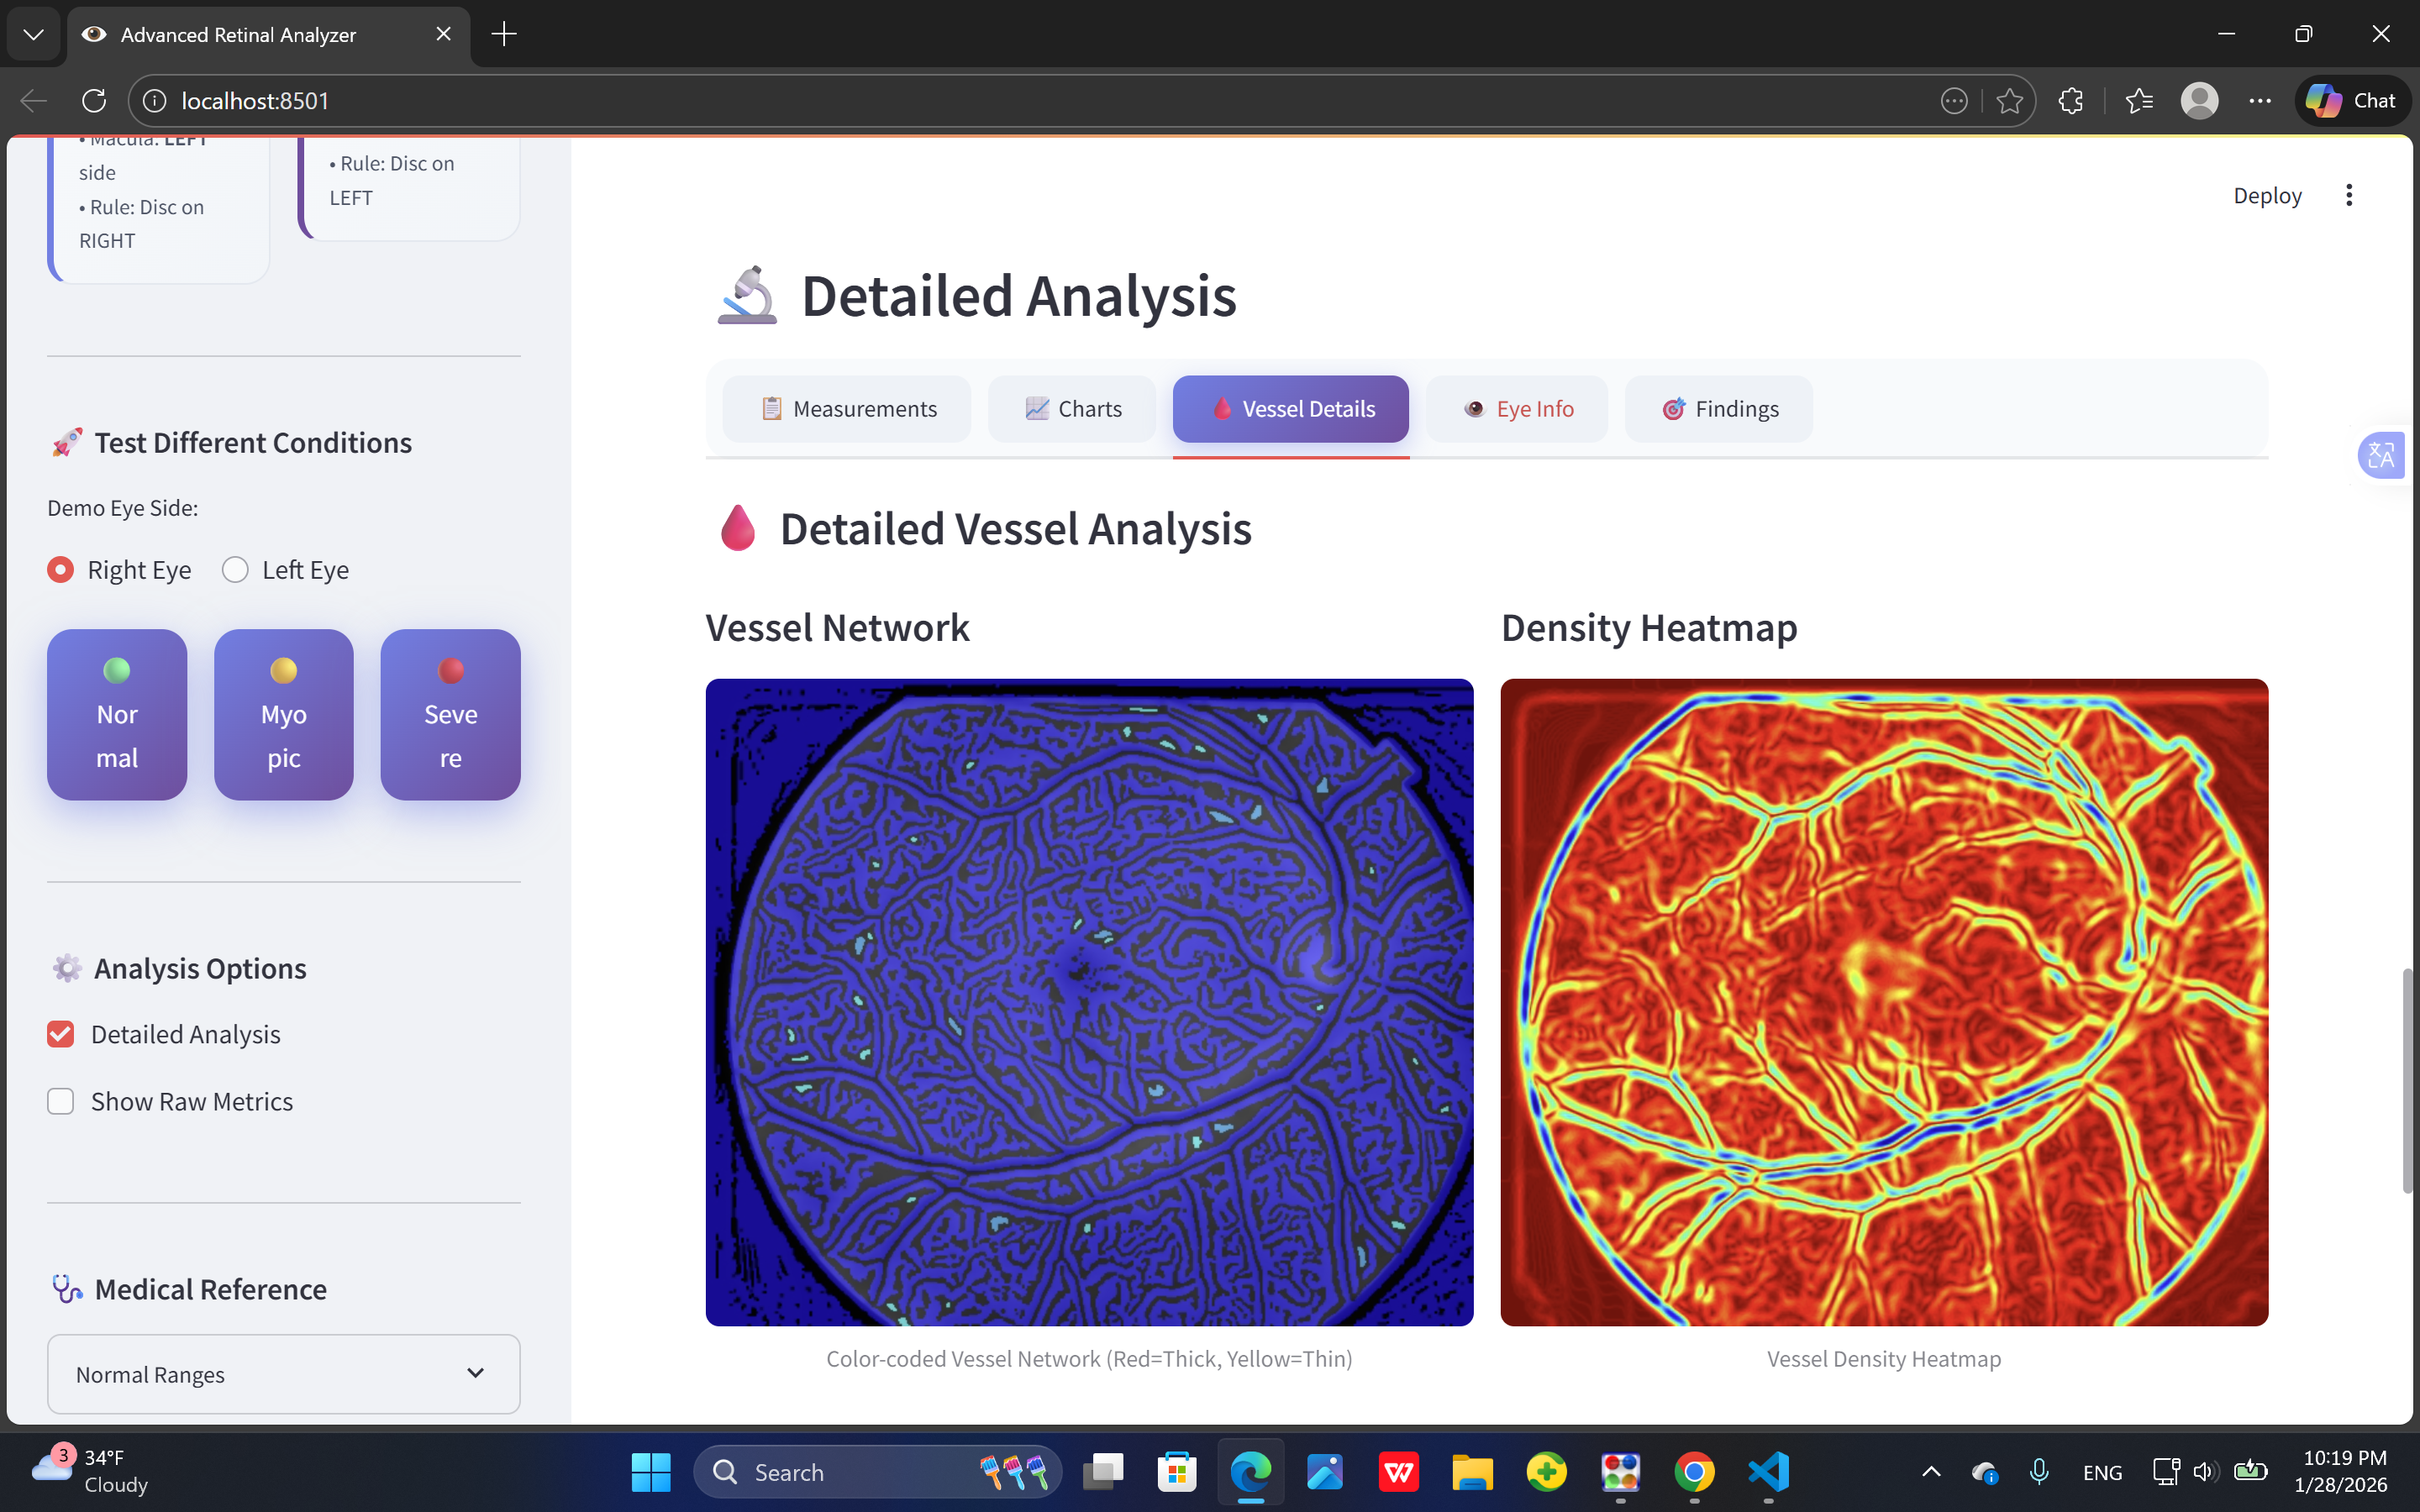Image resolution: width=2420 pixels, height=1512 pixels.
Task: Switch to the Measurements tab
Action: click(847, 409)
